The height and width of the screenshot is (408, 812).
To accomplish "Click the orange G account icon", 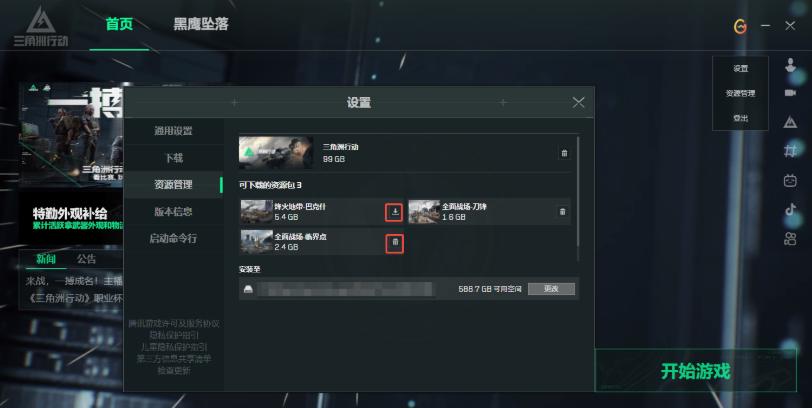I will tap(741, 26).
